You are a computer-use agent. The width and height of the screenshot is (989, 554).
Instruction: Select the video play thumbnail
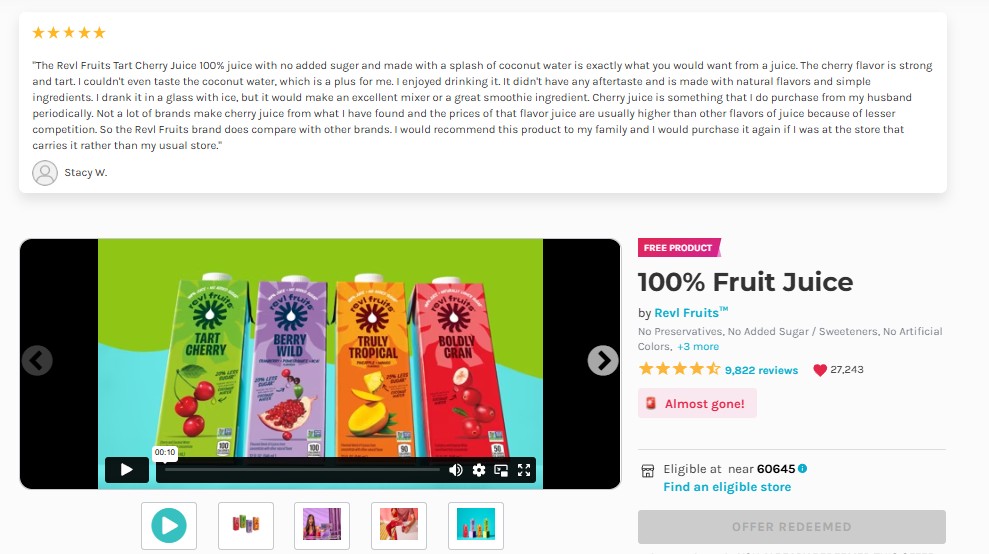[169, 526]
